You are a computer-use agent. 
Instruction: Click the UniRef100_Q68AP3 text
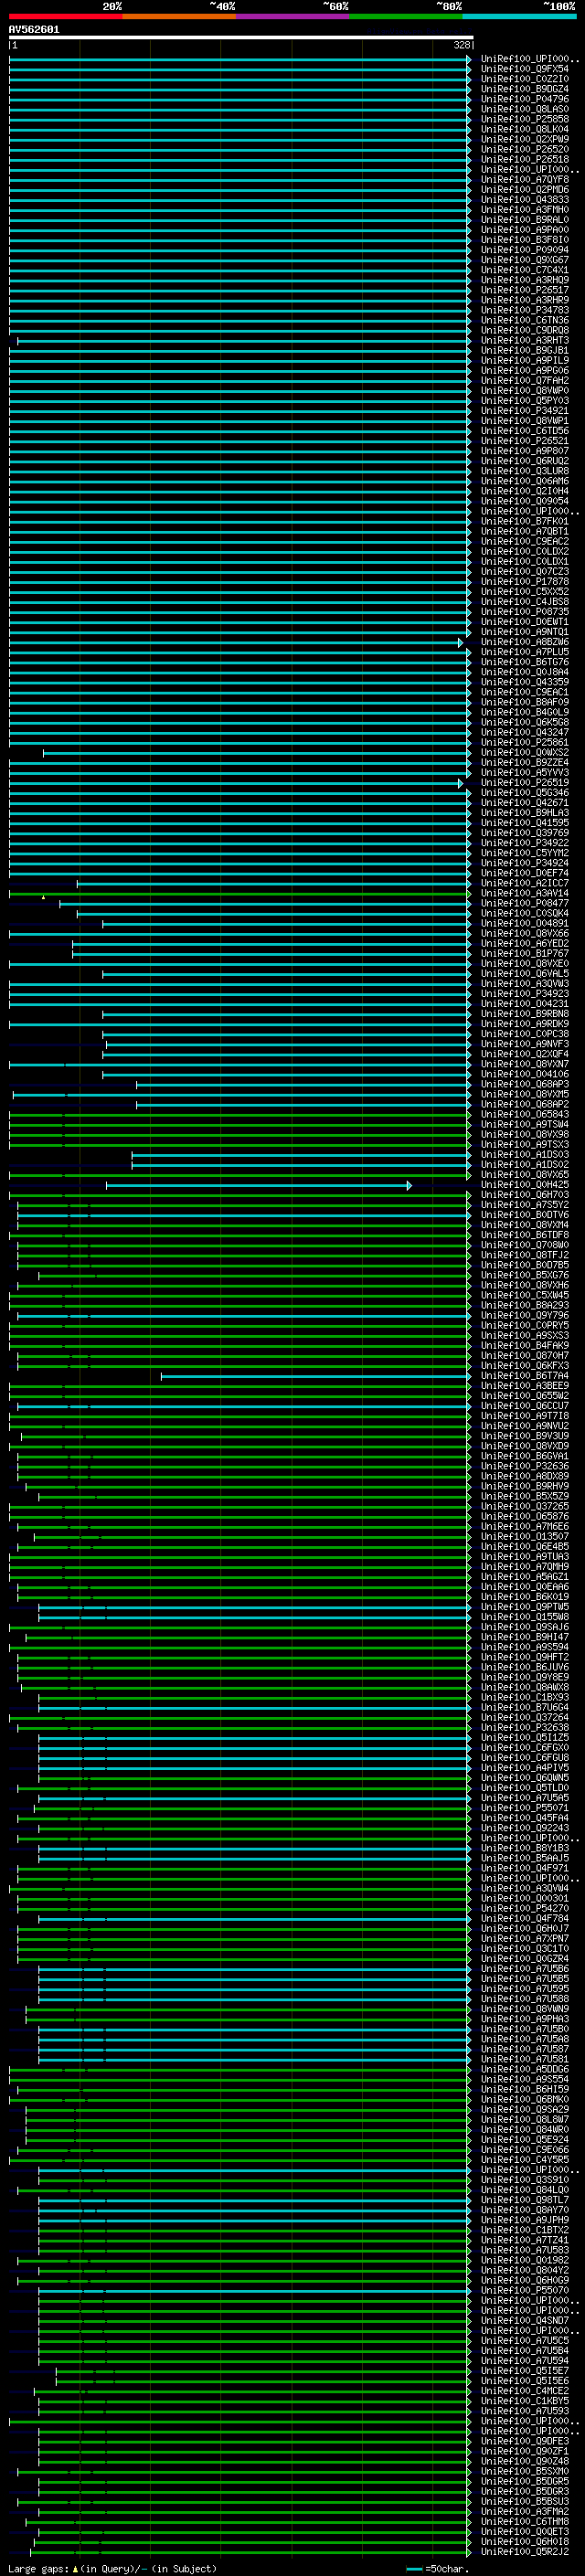pyautogui.click(x=525, y=1085)
